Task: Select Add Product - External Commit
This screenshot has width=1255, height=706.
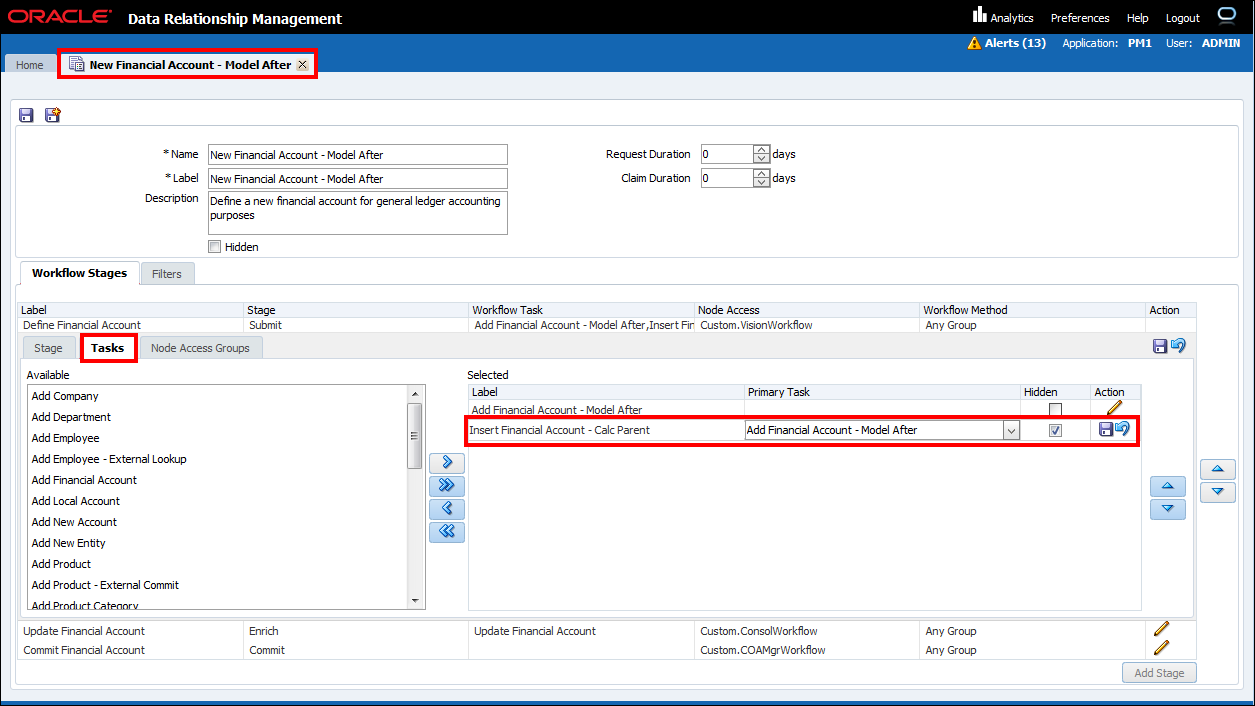Action: 106,585
